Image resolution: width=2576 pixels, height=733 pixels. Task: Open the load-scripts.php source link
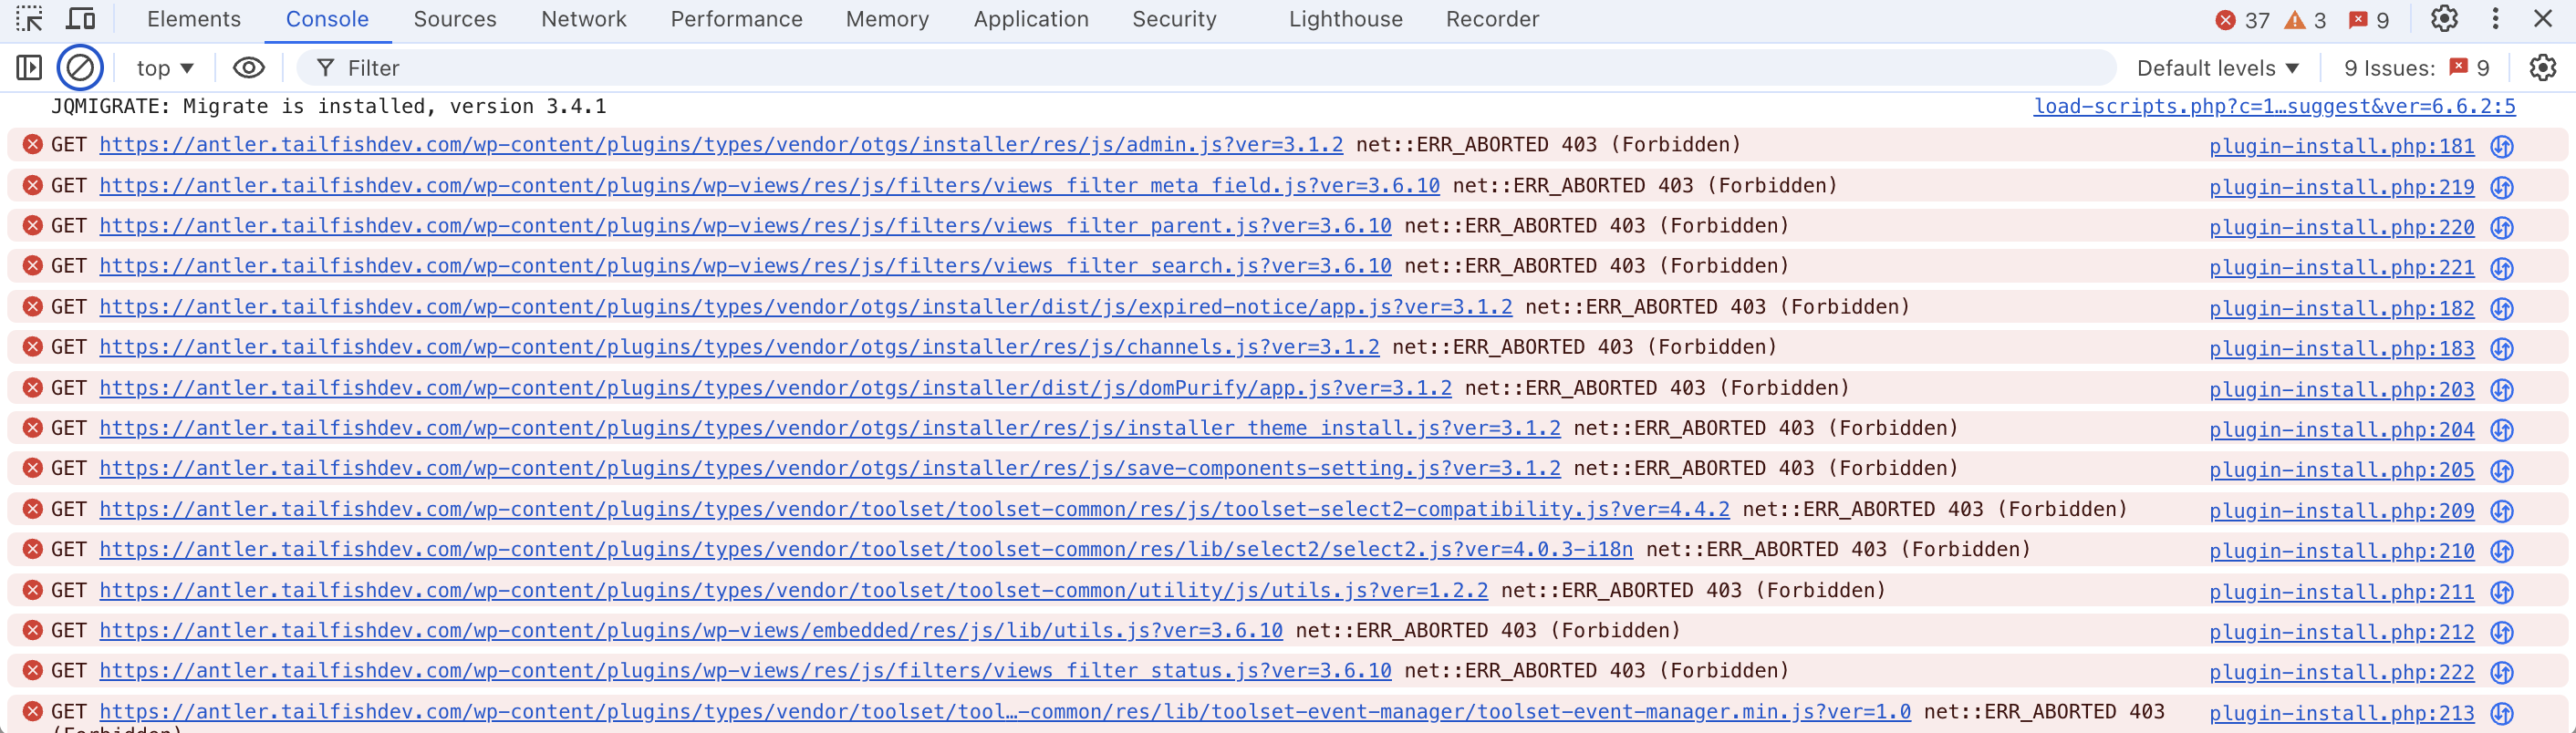coord(2274,106)
